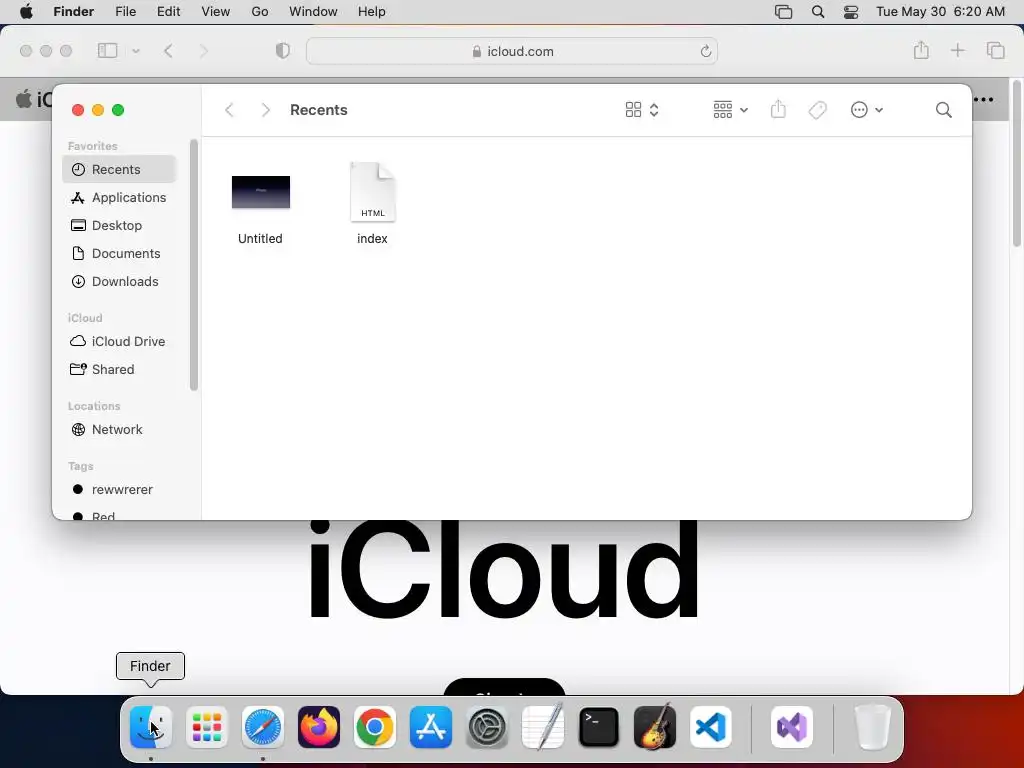
Task: Click the index file name label
Action: (372, 239)
